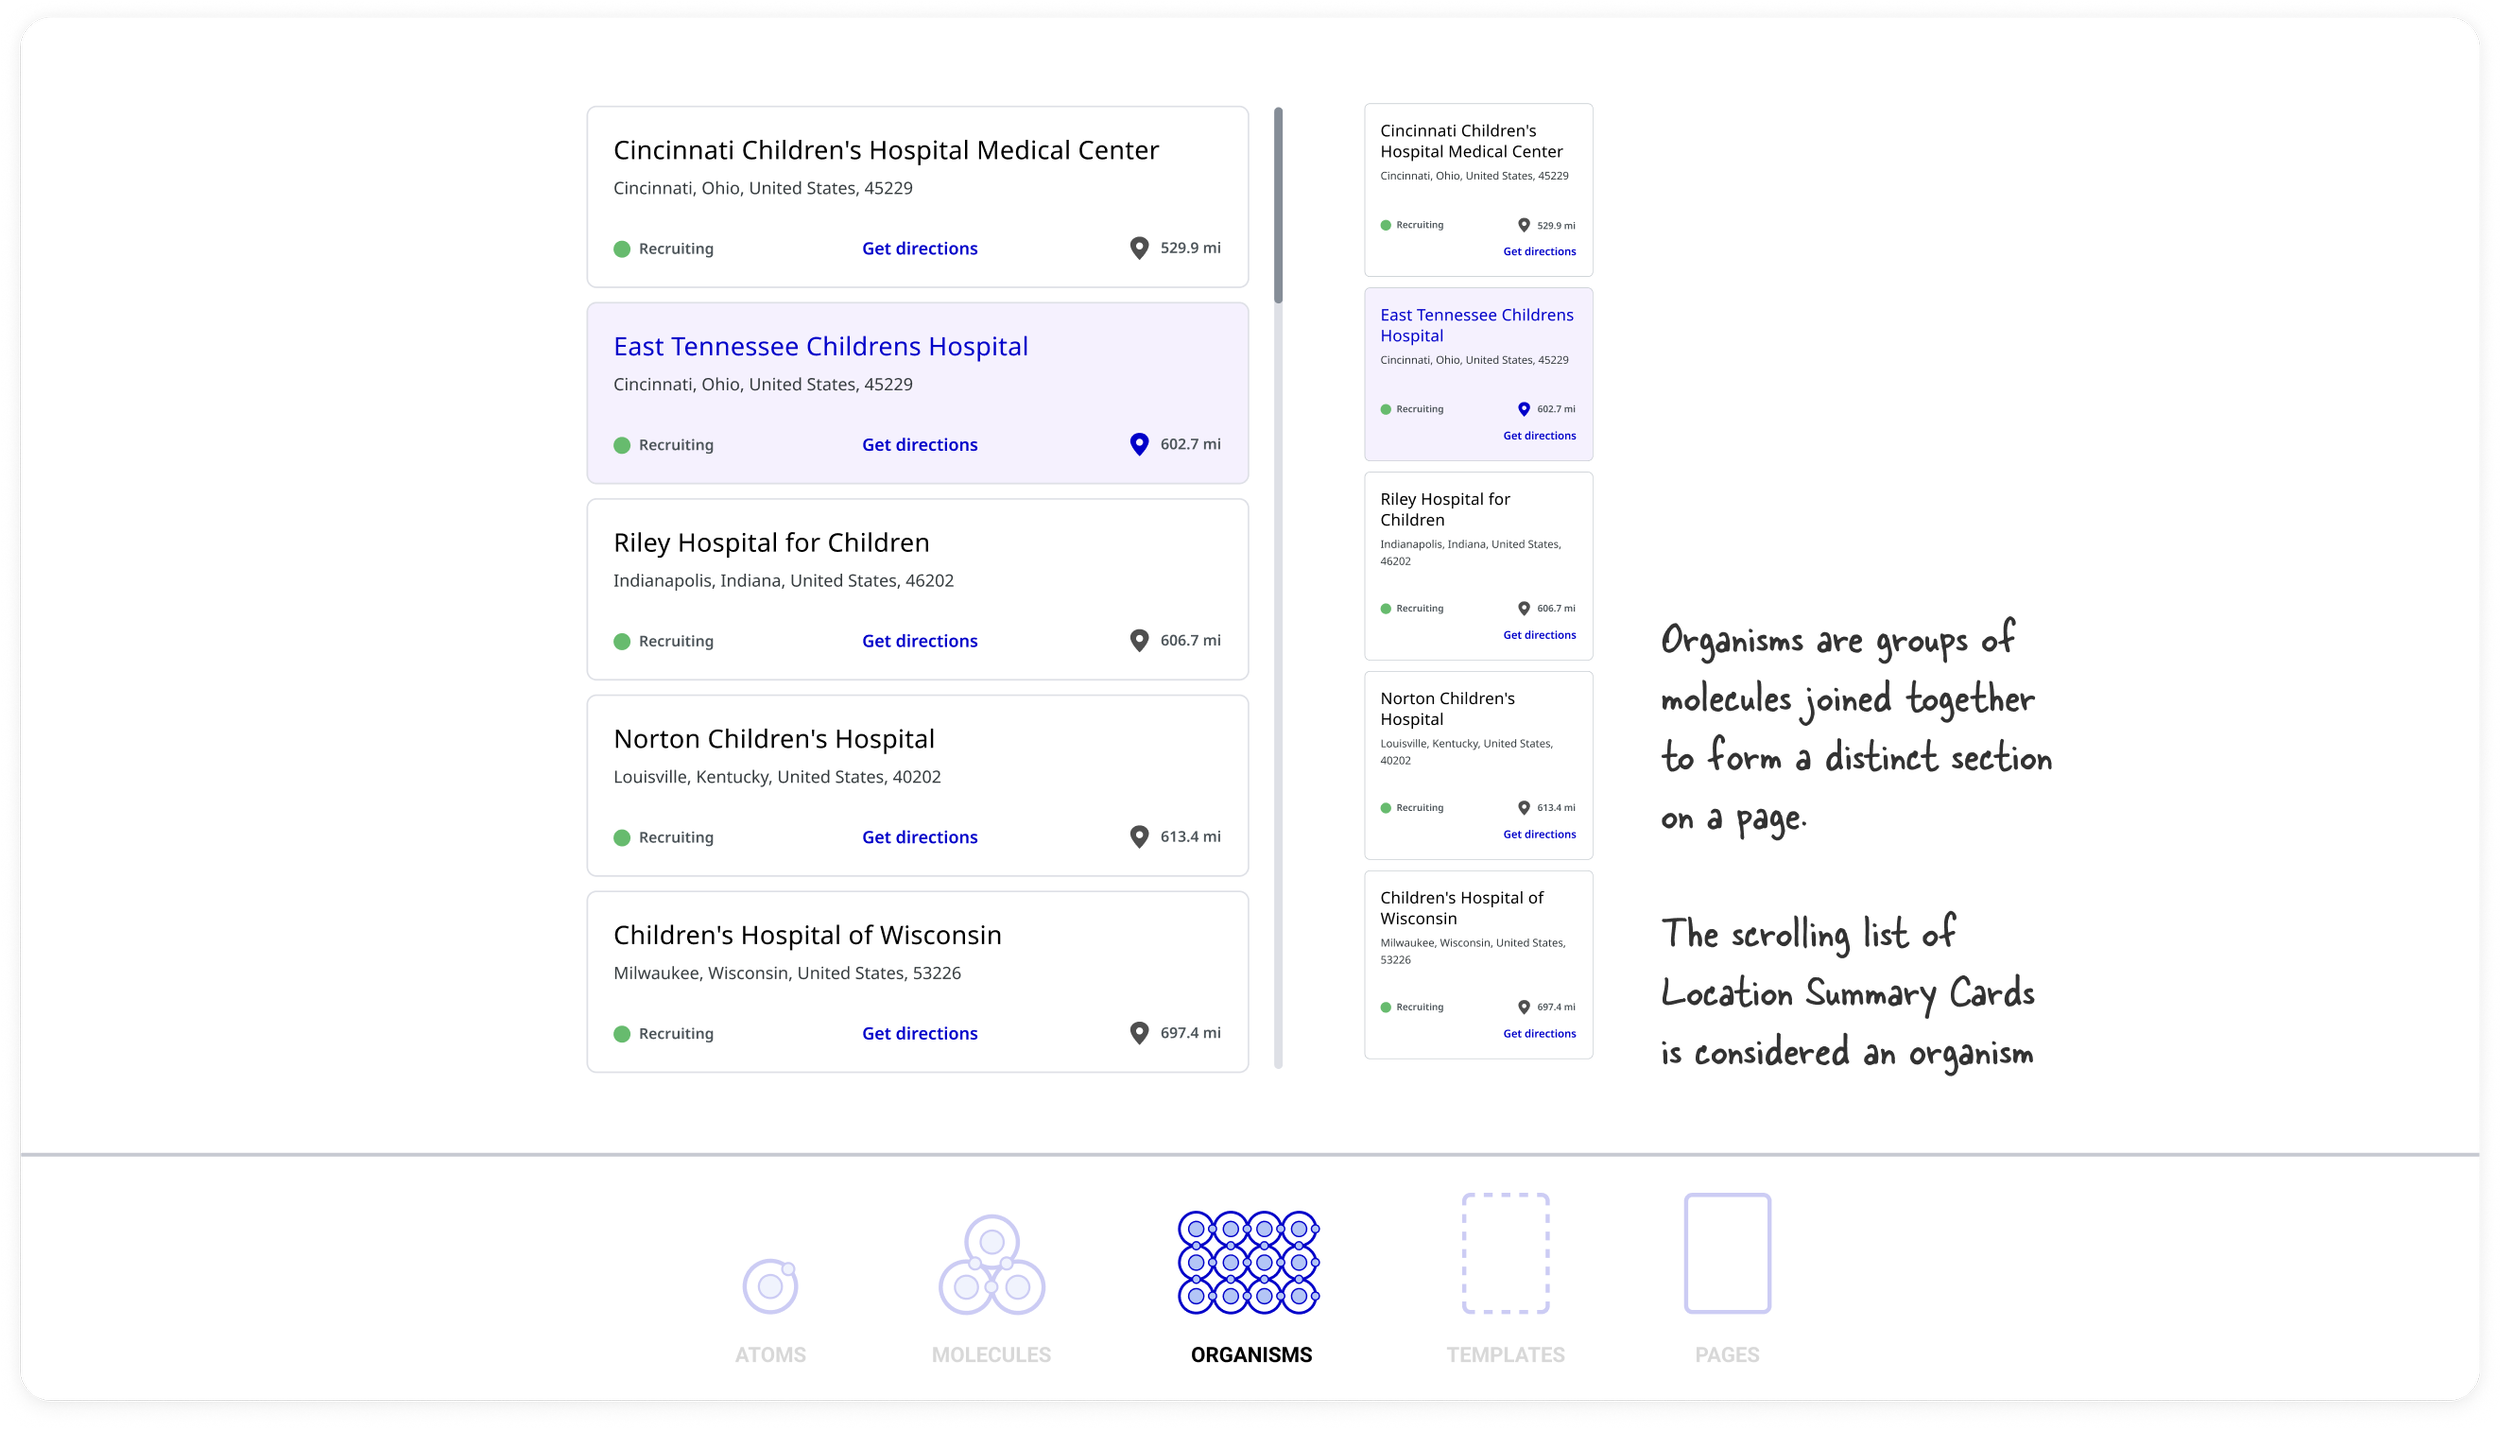Viewport: 2500px width, 1429px height.
Task: Select small Cincinnati Children's Hospital card
Action: coord(1478,190)
